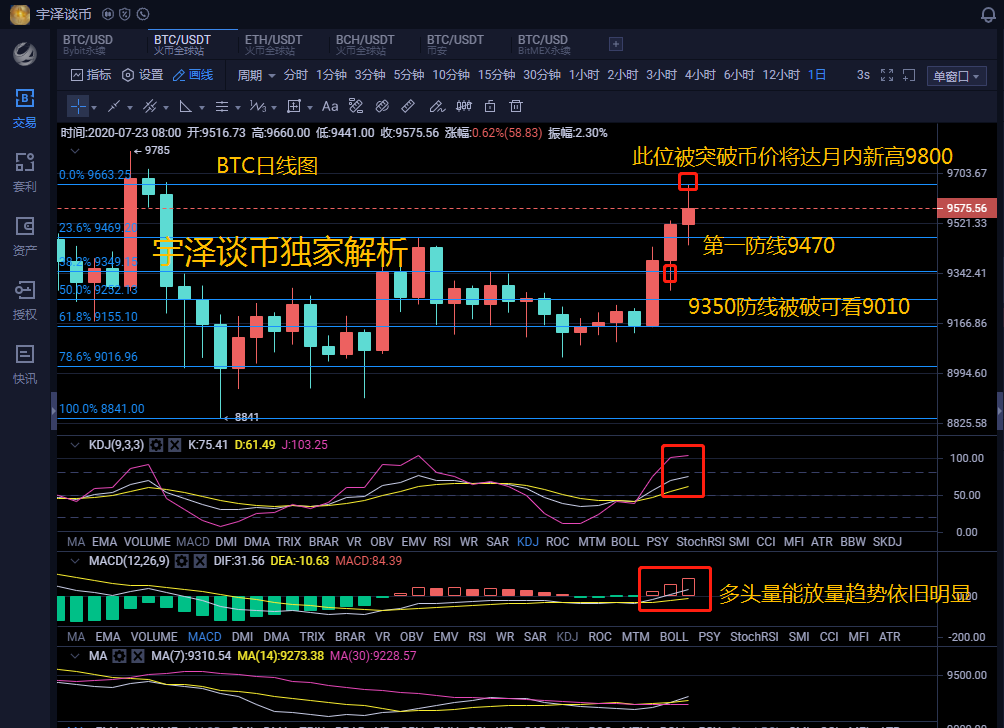Select the crosshair cursor tool

tap(78, 106)
